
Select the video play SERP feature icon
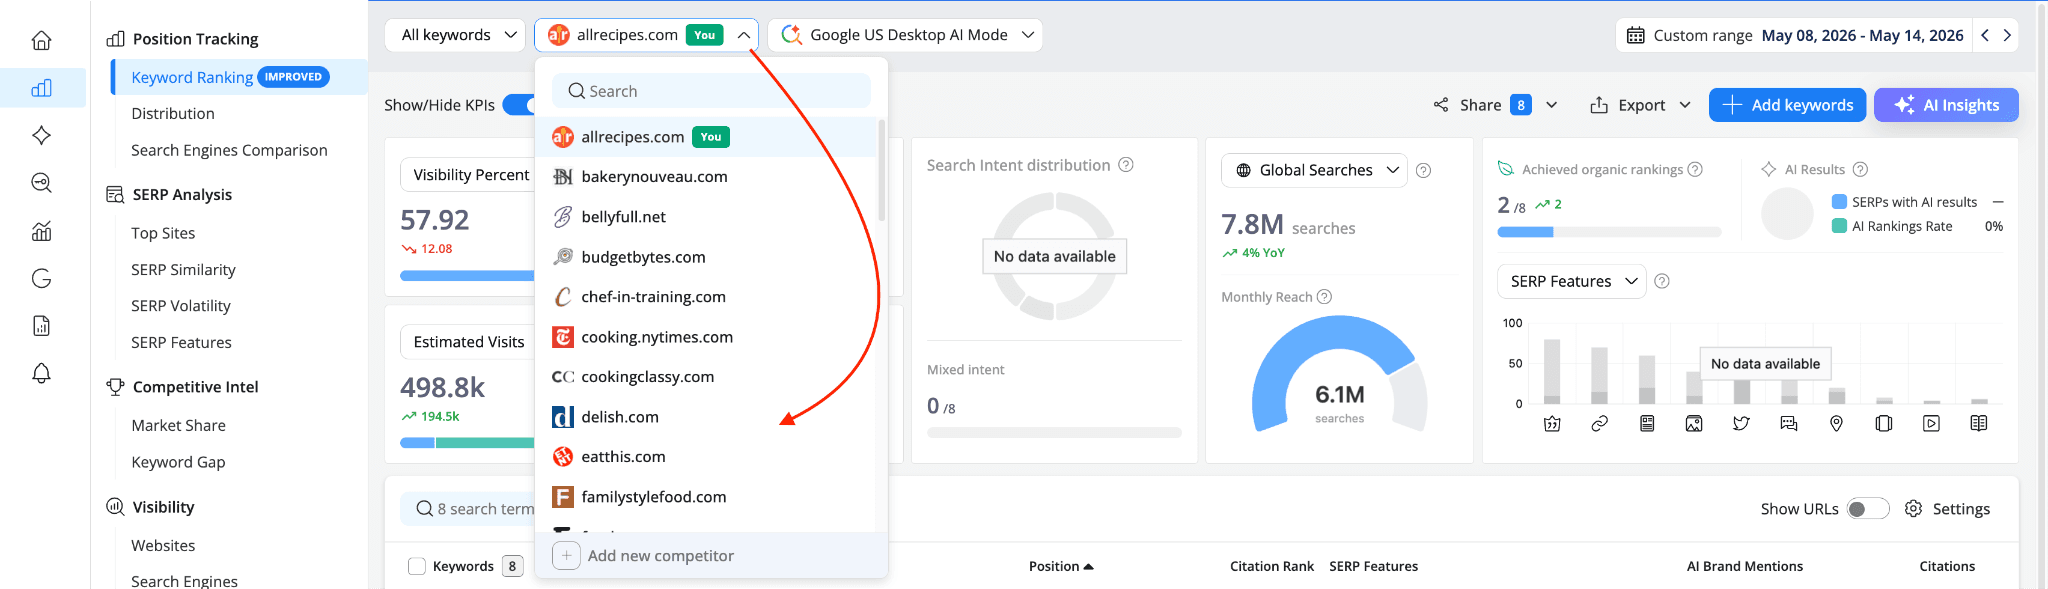tap(1931, 424)
